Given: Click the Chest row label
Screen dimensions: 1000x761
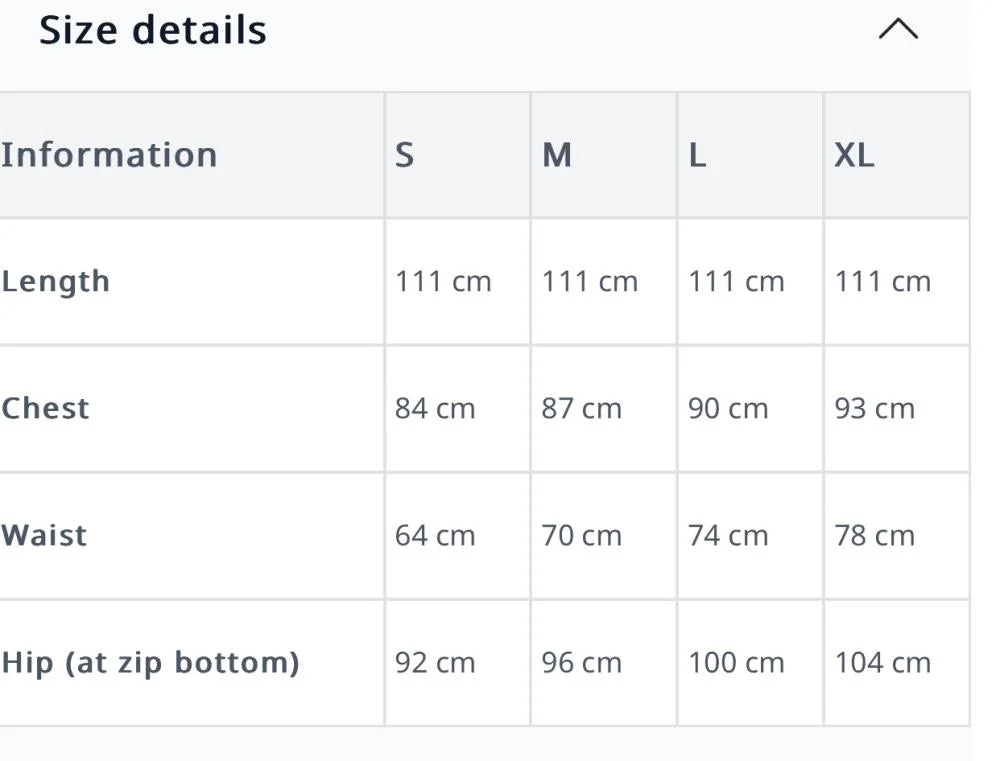Looking at the screenshot, I should (x=46, y=408).
